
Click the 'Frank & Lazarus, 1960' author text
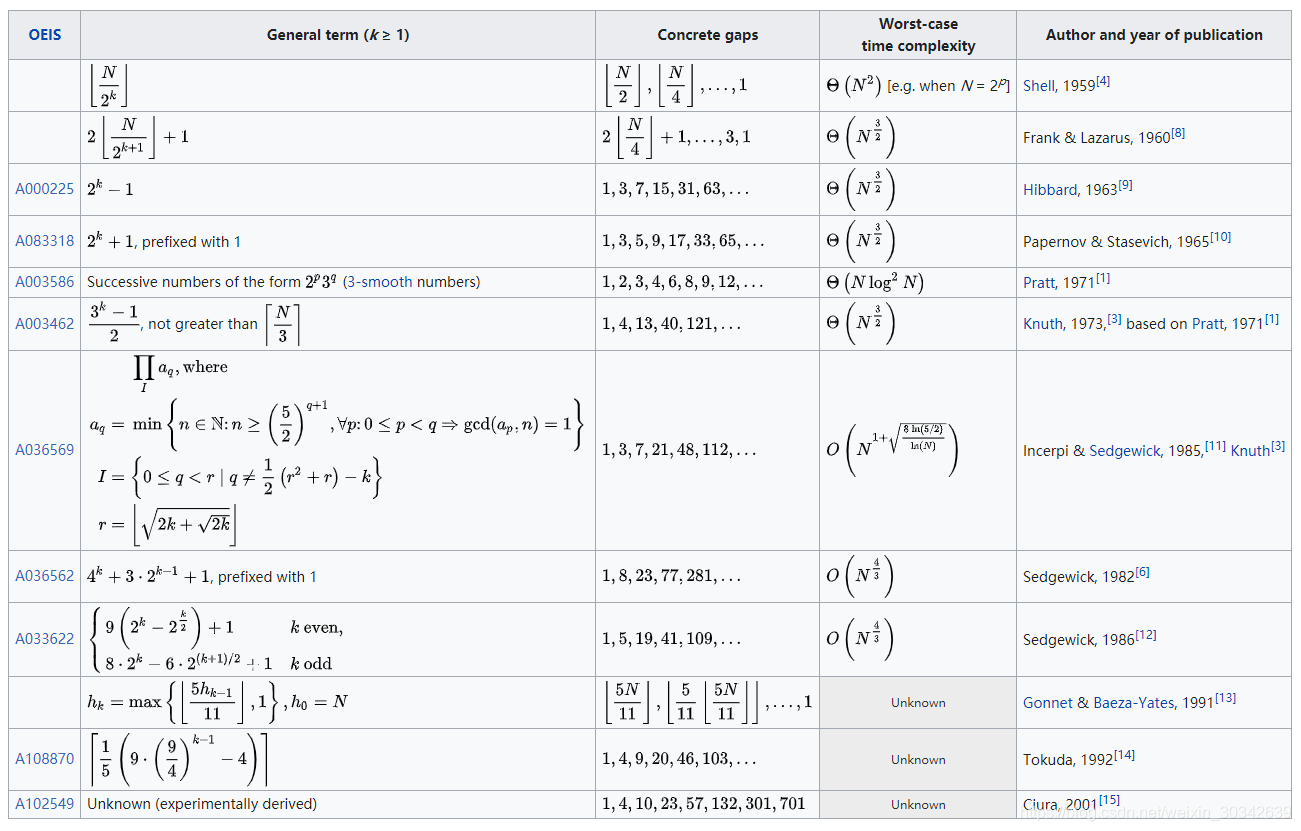[1096, 138]
